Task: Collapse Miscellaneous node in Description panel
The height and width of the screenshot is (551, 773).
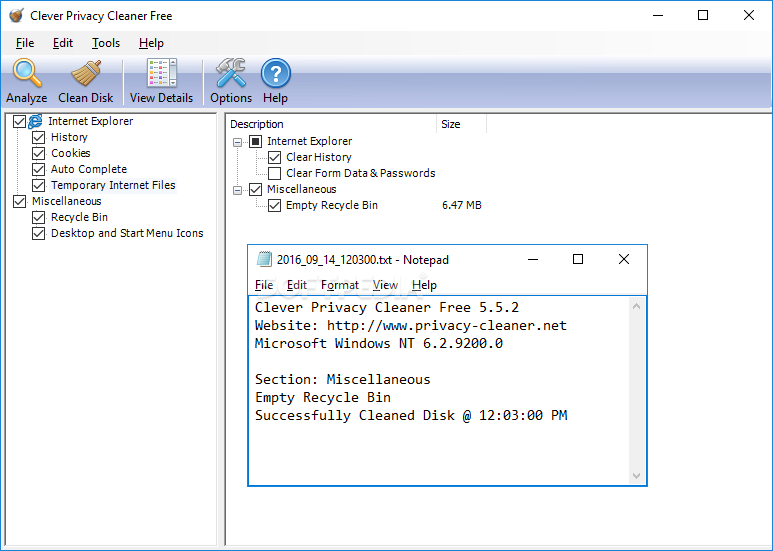Action: (238, 190)
